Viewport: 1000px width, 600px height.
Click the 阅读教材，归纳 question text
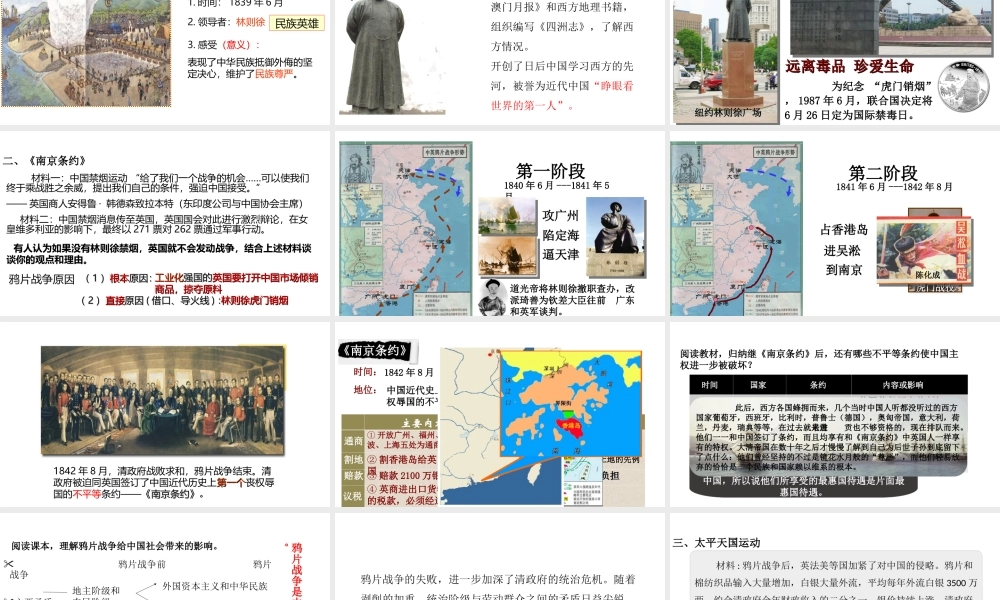[x=819, y=359]
